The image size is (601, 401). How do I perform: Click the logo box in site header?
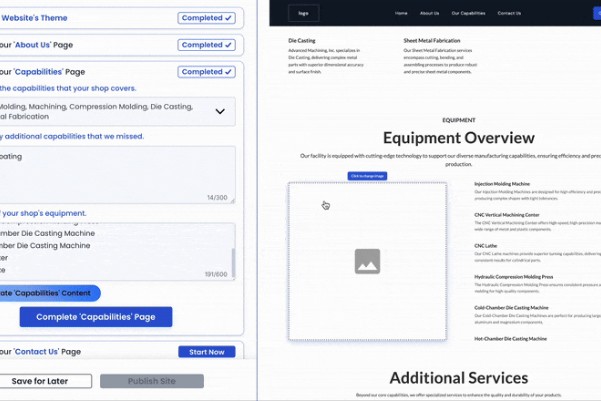tap(303, 13)
